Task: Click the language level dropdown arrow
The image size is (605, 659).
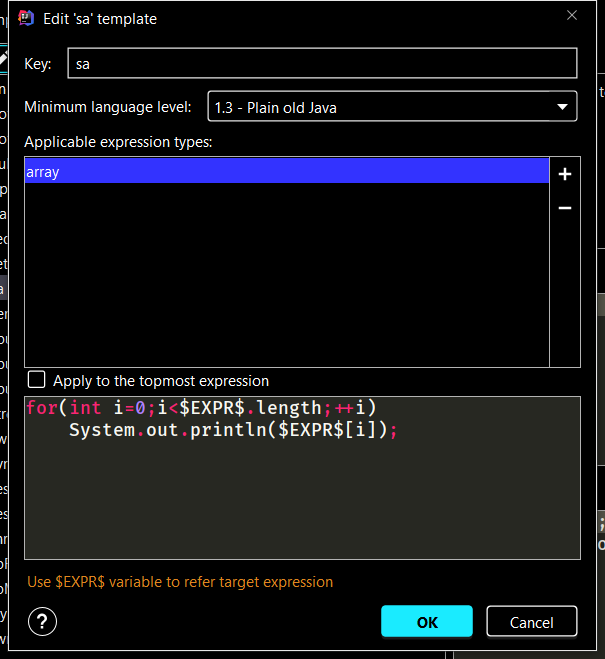Action: (x=561, y=106)
